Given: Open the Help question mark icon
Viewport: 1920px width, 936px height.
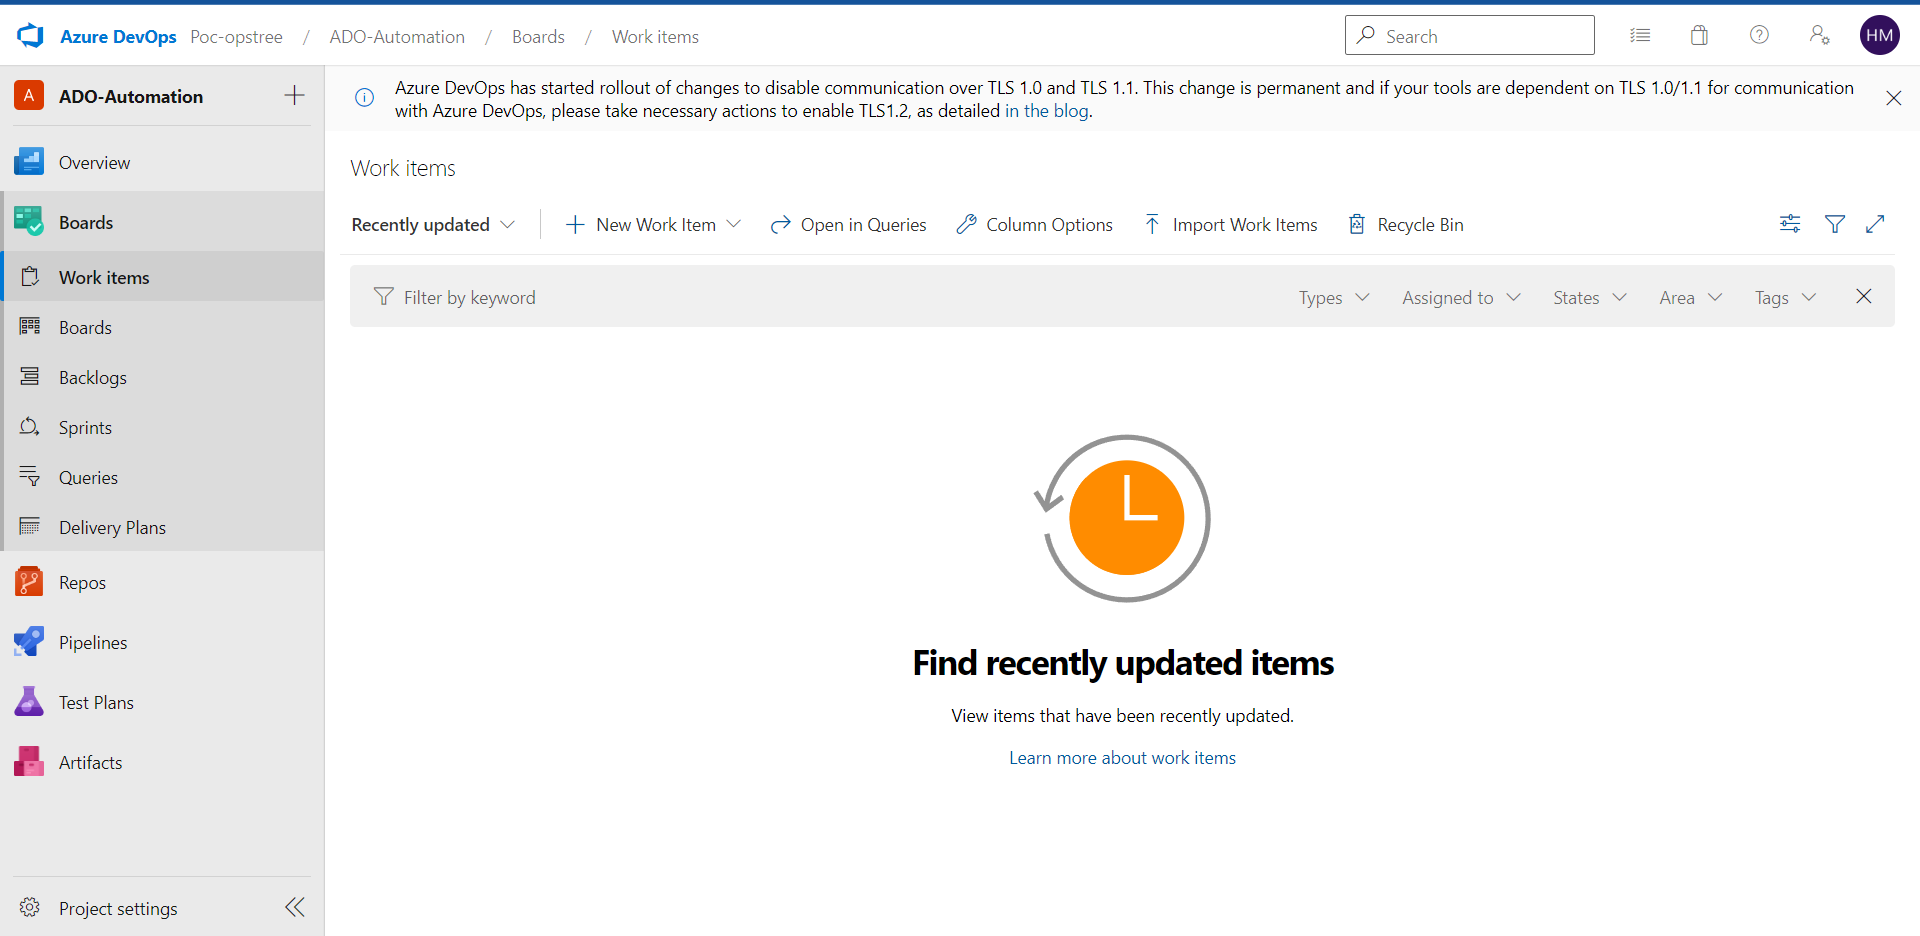Looking at the screenshot, I should (x=1759, y=35).
